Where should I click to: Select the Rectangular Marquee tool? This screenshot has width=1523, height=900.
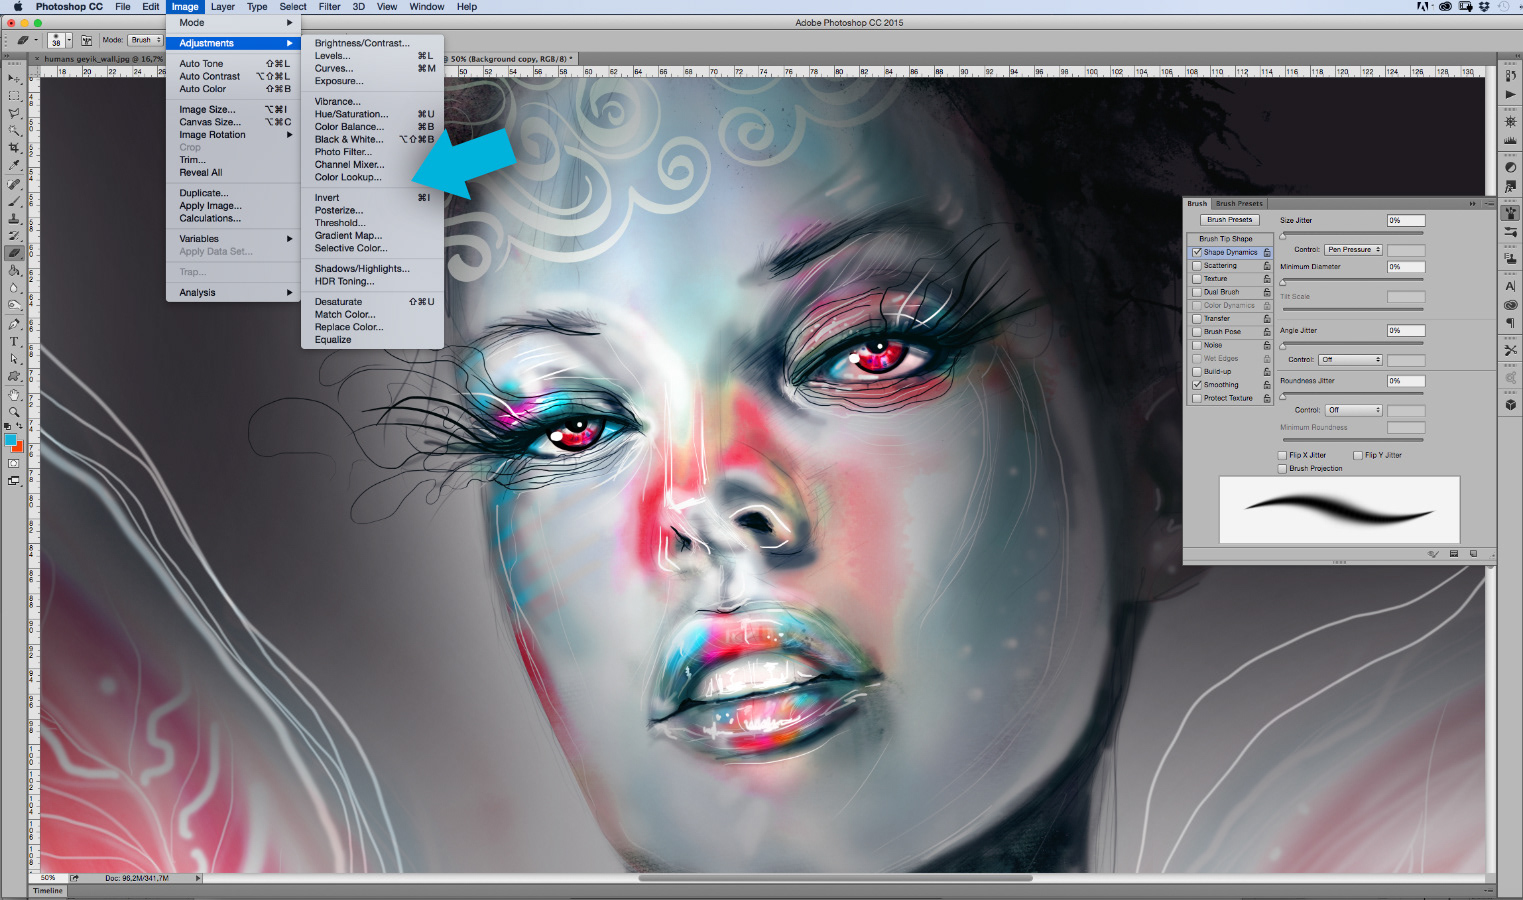click(14, 96)
